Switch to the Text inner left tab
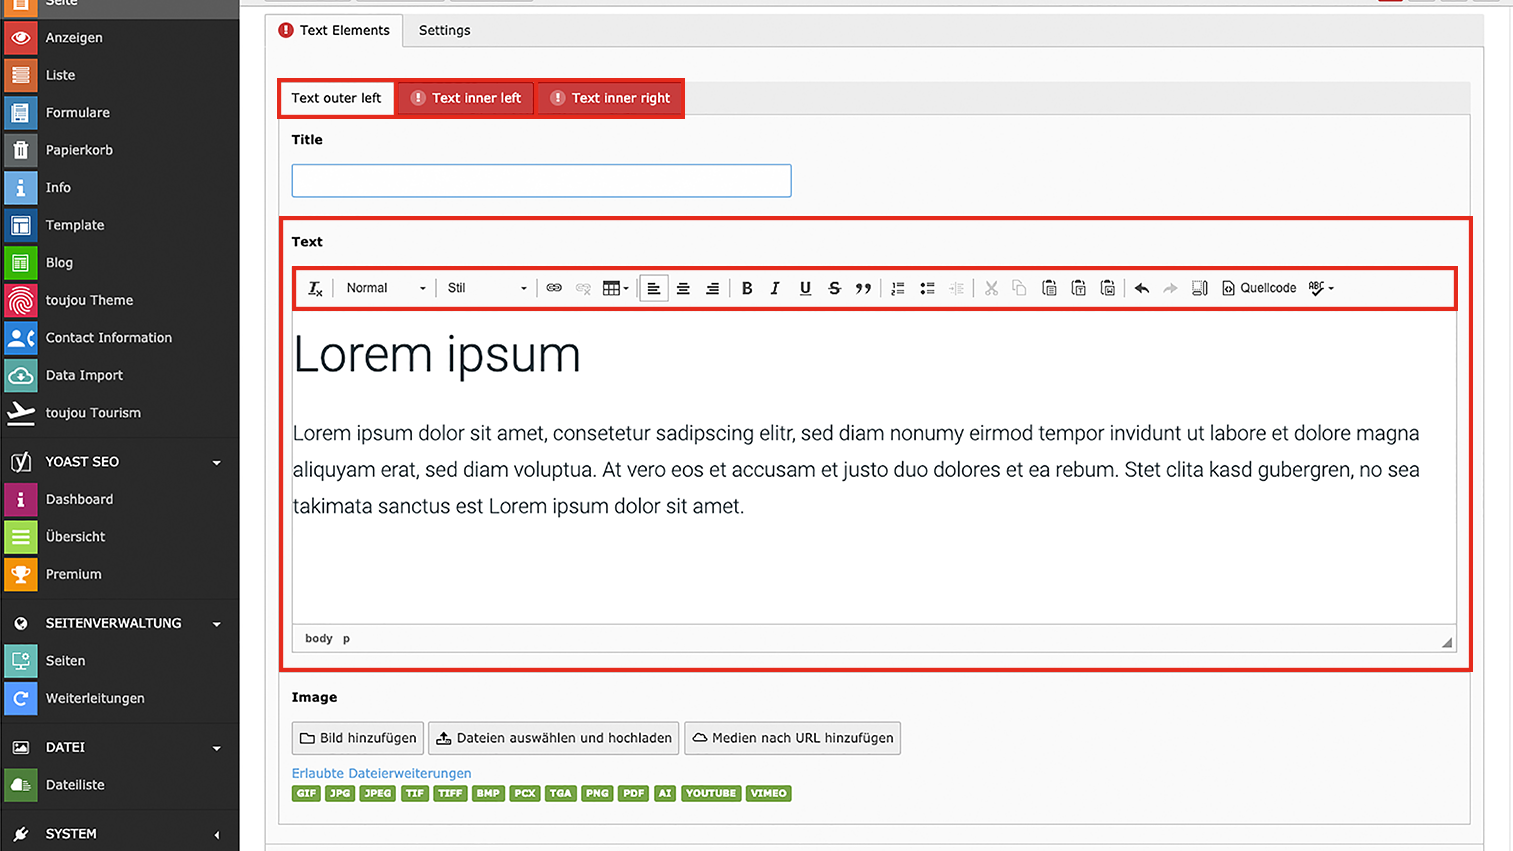1513x851 pixels. point(466,98)
